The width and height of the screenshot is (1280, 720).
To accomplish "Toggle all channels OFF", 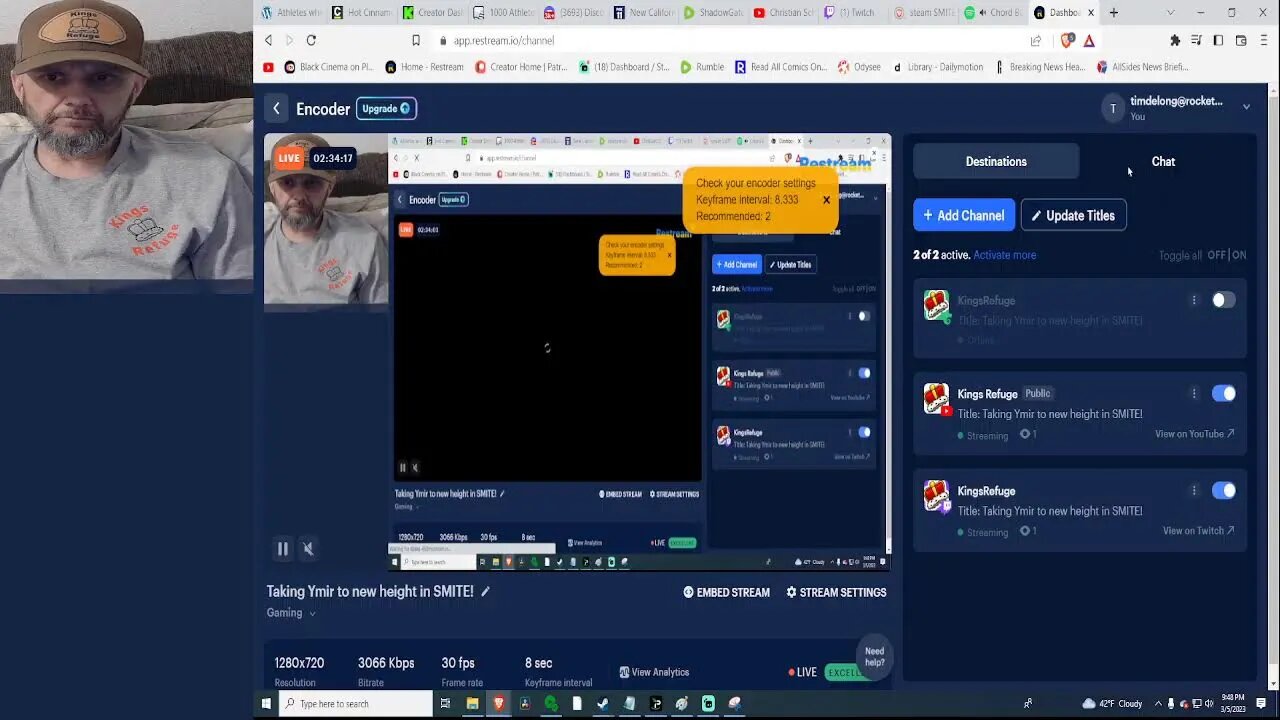I will (1216, 255).
